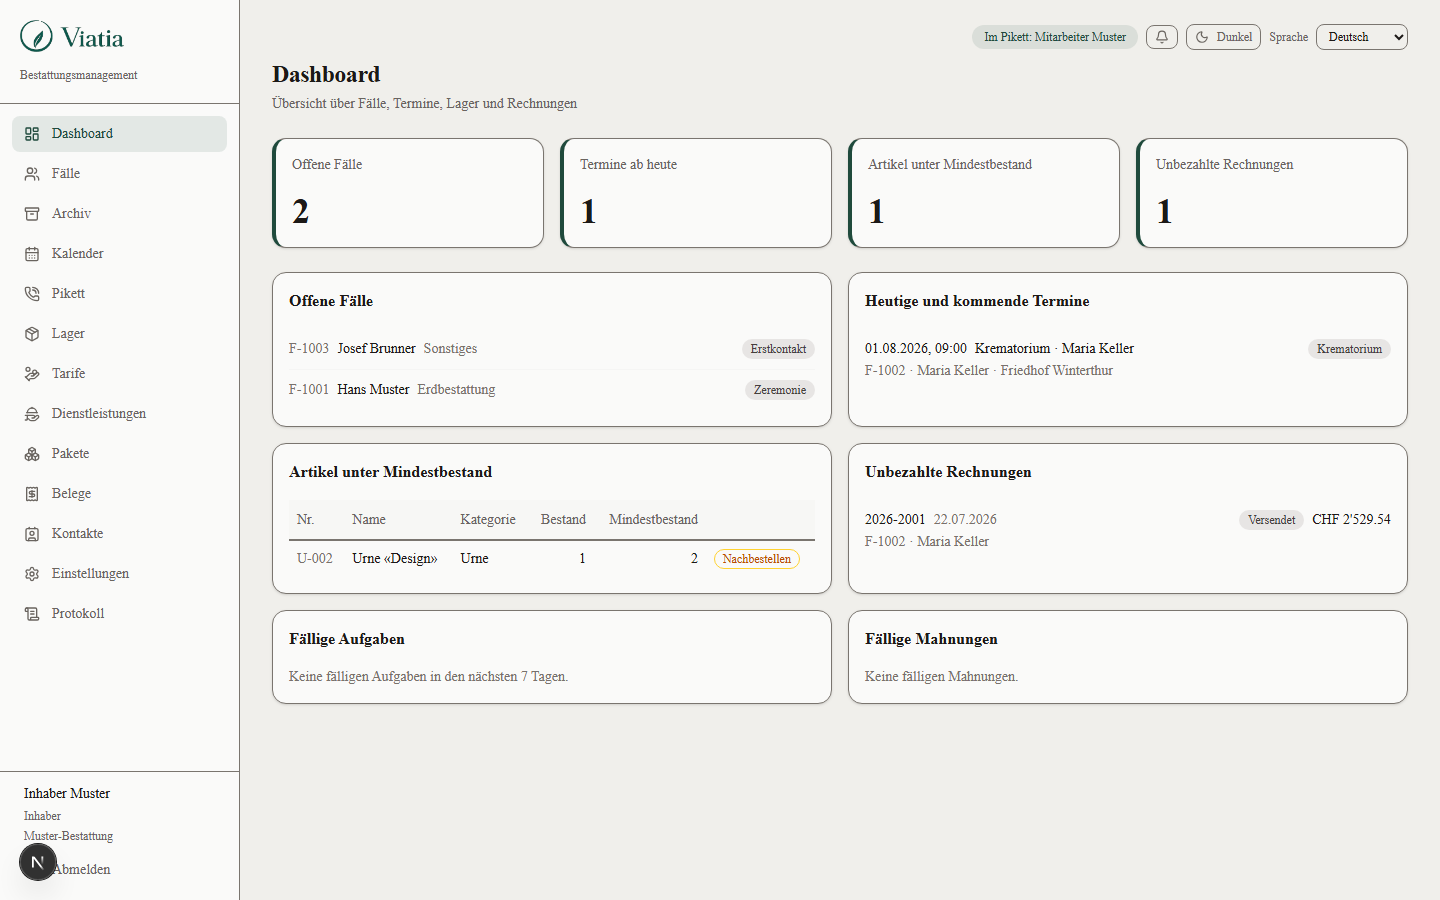Image resolution: width=1440 pixels, height=900 pixels.
Task: Open Fälle in the sidebar
Action: tap(120, 174)
